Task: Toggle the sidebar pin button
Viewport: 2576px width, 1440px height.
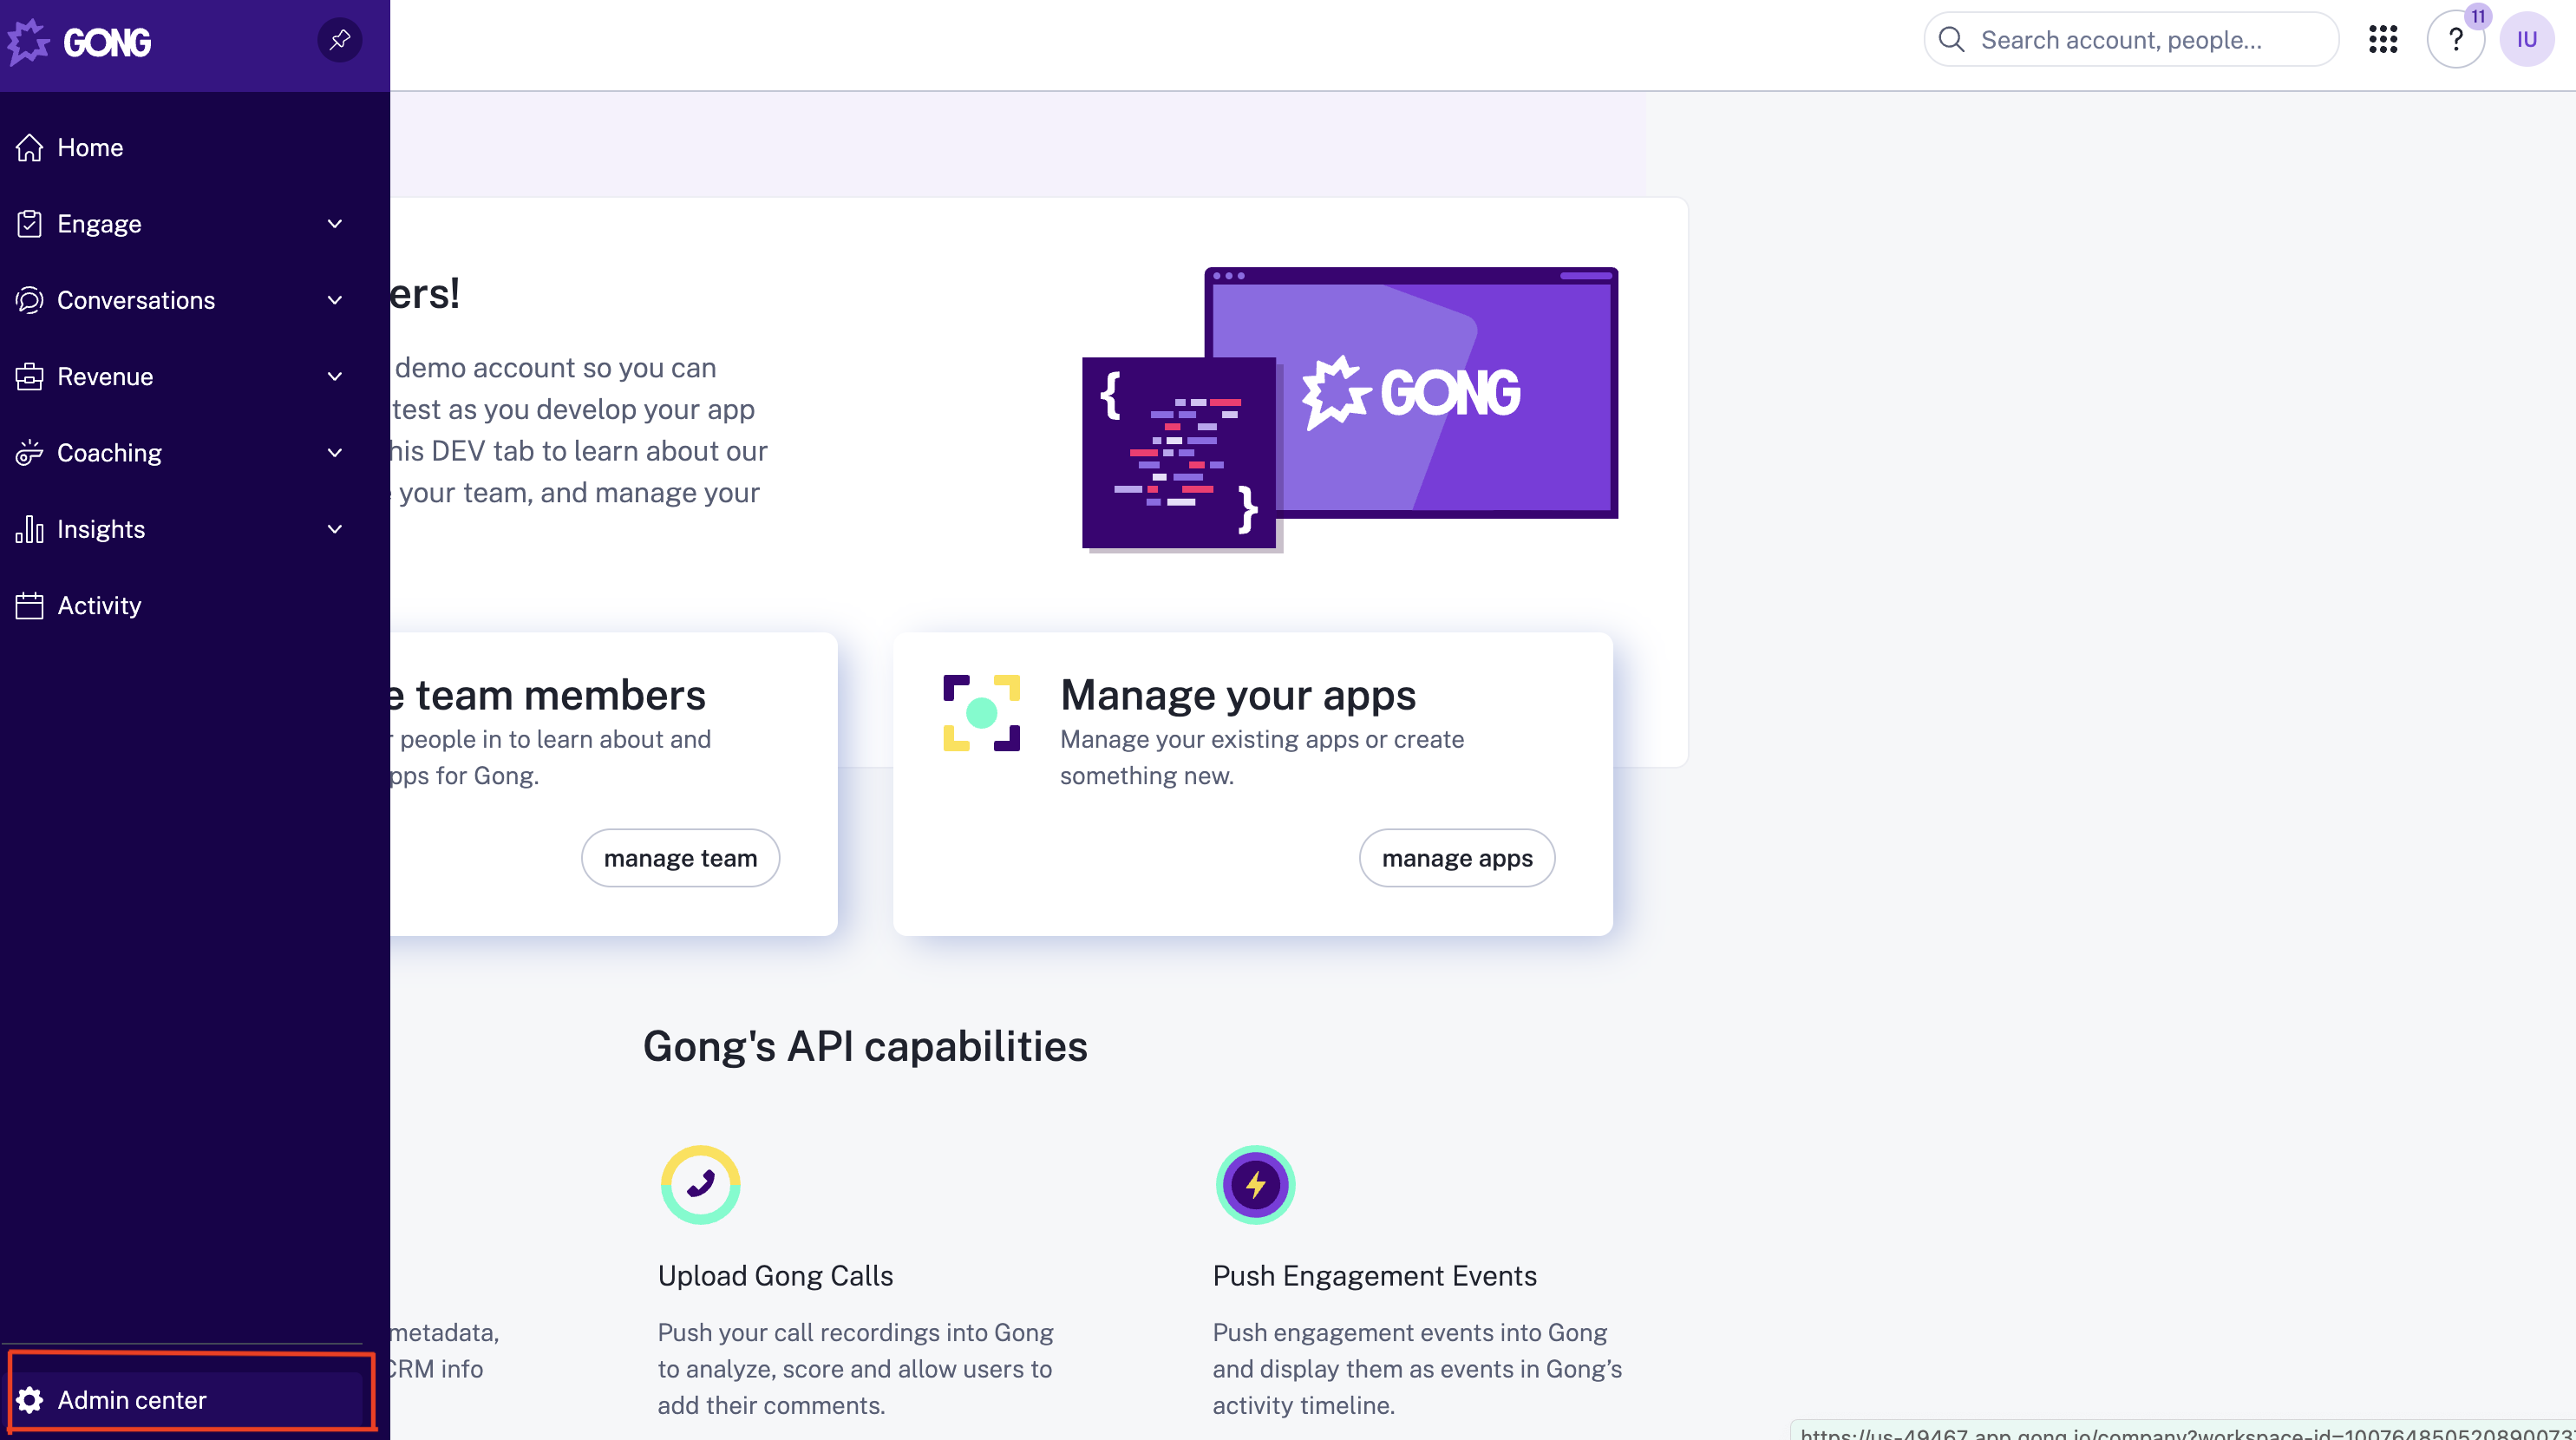Action: coord(340,40)
